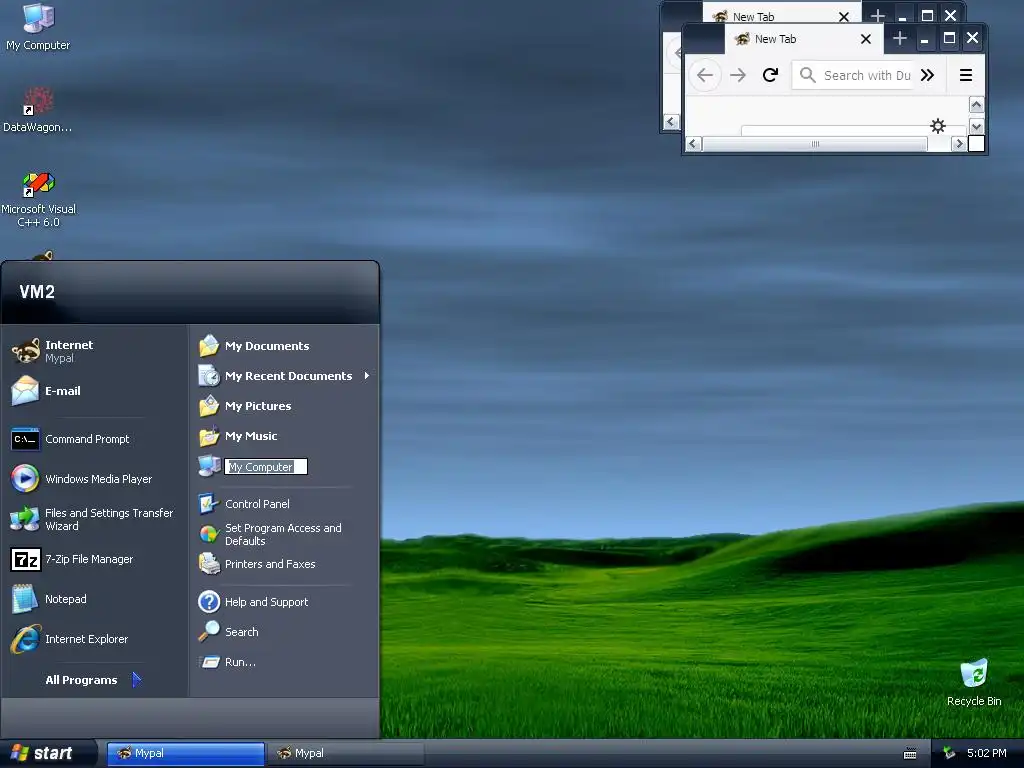Open the Recycle Bin

974,682
